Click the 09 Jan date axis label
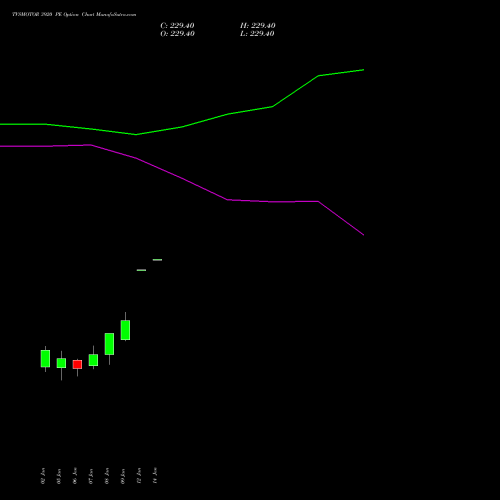Viewport: 500px width, 500px height. pos(123,476)
